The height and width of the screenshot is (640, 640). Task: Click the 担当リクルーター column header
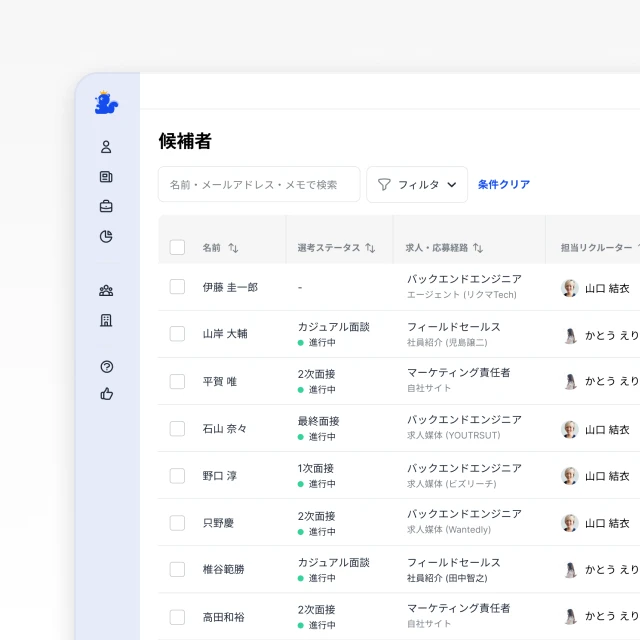(x=596, y=248)
